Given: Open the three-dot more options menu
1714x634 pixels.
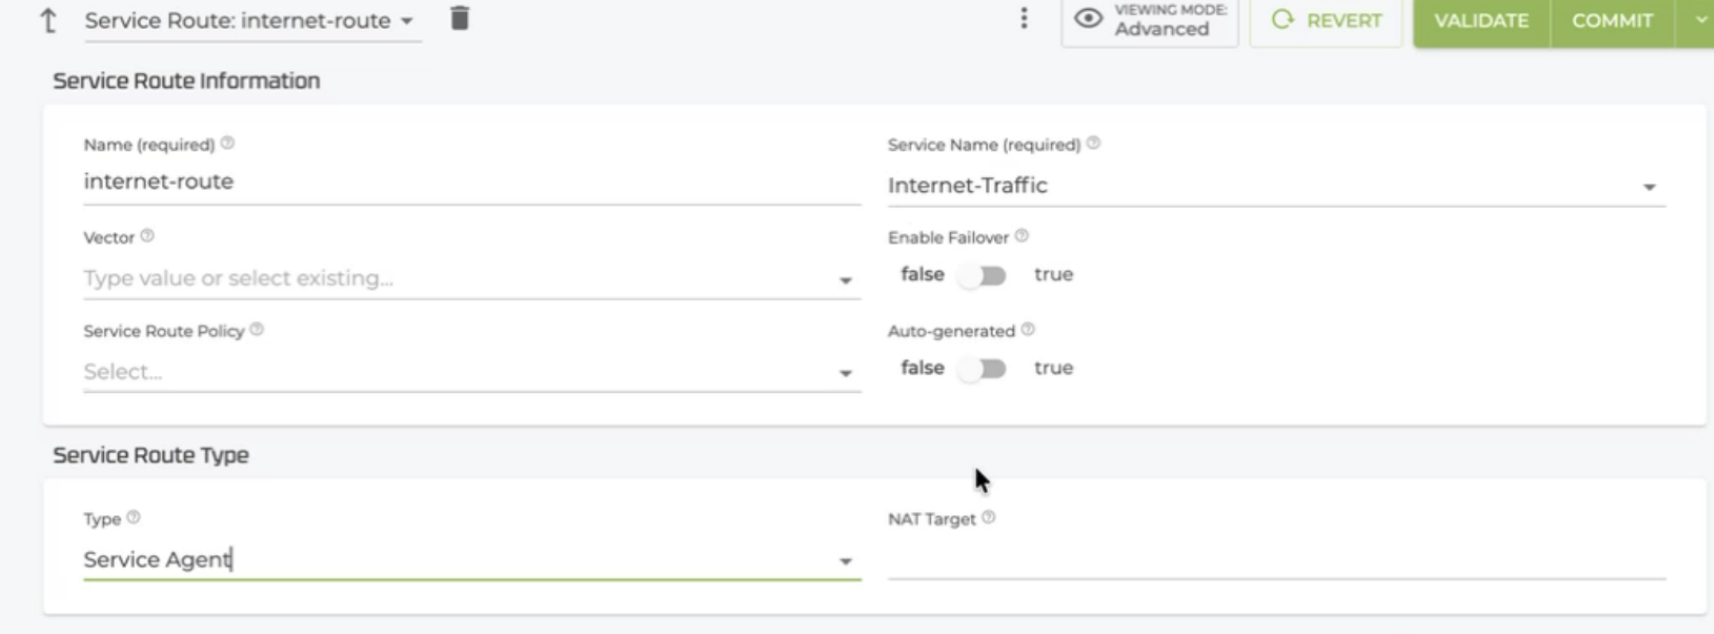Looking at the screenshot, I should (x=1023, y=18).
